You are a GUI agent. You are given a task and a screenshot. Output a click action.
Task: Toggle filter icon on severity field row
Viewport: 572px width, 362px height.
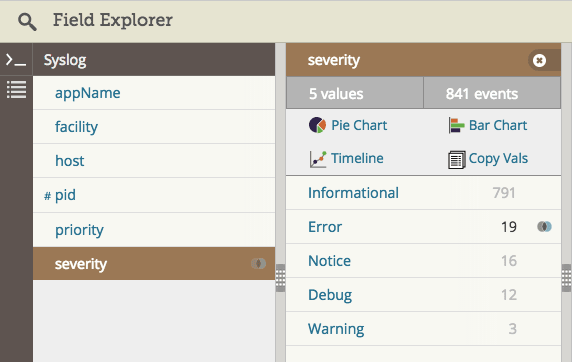pos(258,263)
